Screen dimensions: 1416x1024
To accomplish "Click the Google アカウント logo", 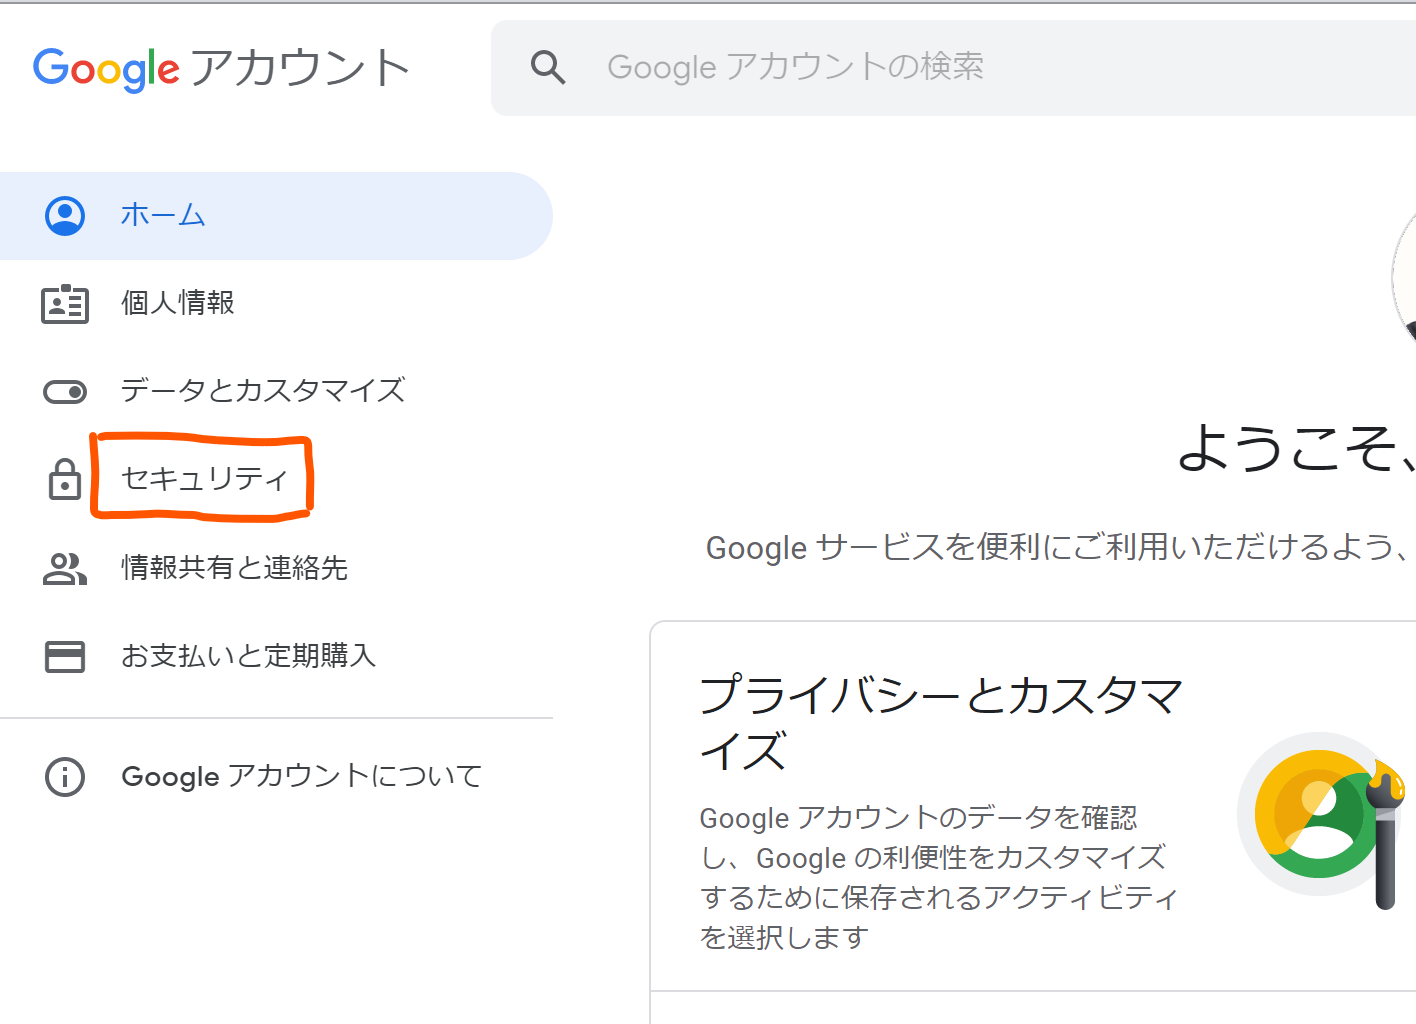I will (x=221, y=68).
